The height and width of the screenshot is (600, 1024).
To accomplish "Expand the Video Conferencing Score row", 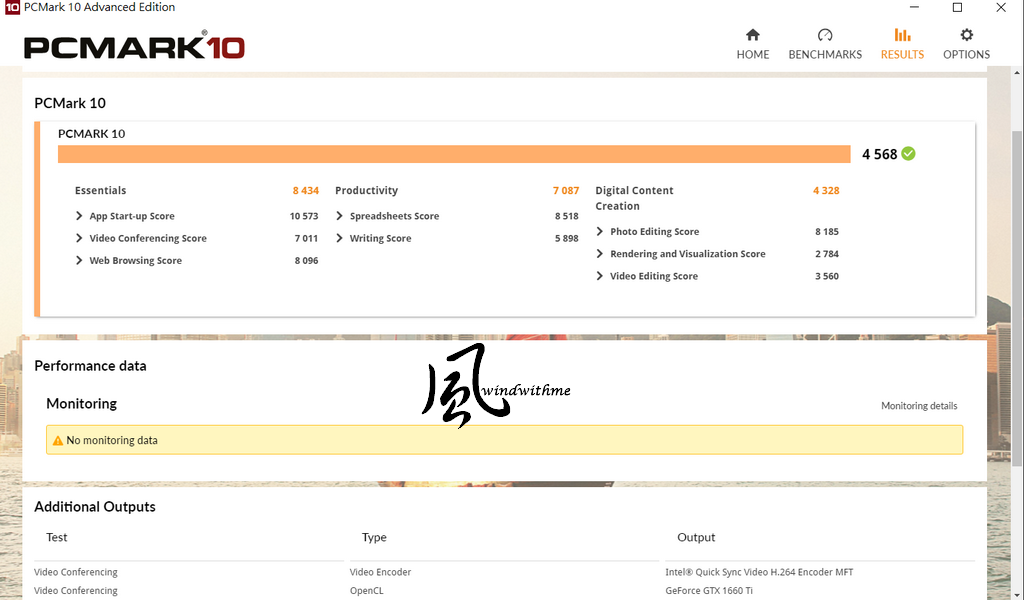I will (x=79, y=238).
